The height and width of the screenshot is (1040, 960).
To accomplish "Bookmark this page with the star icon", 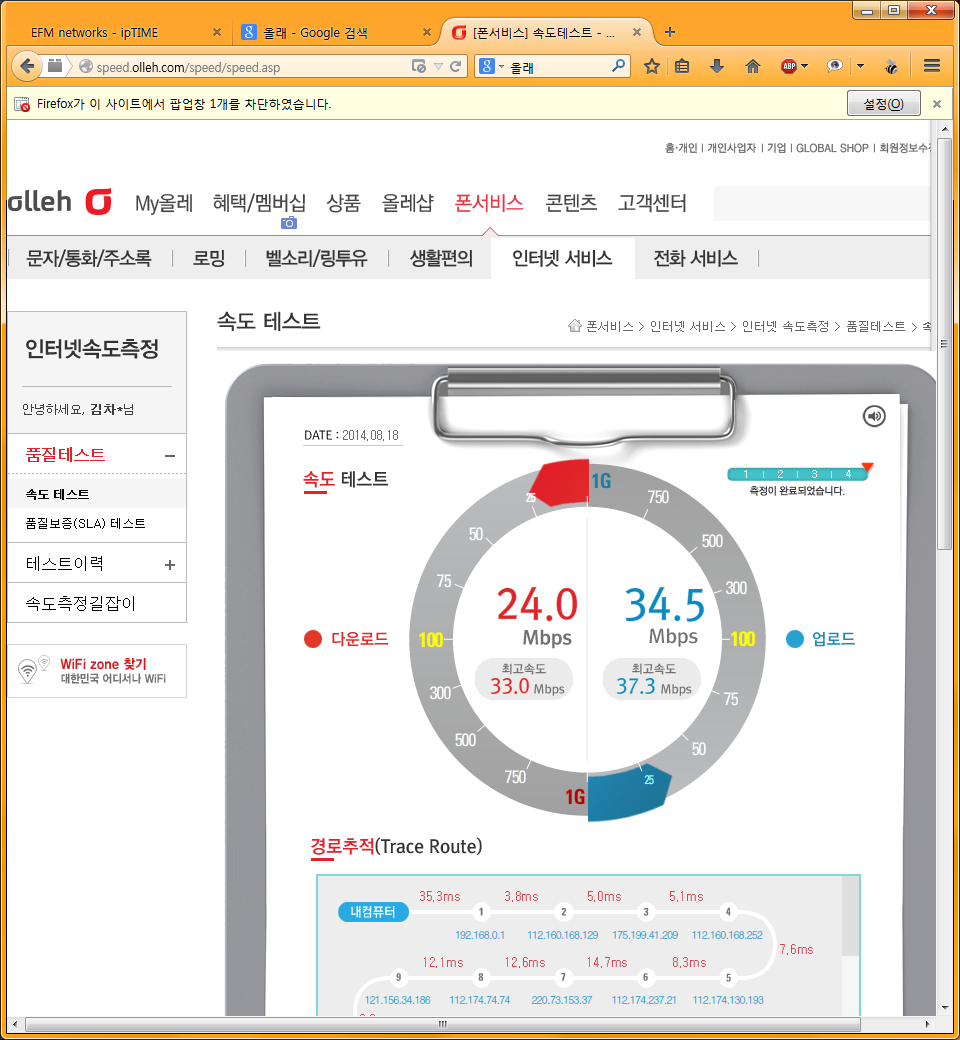I will (651, 66).
